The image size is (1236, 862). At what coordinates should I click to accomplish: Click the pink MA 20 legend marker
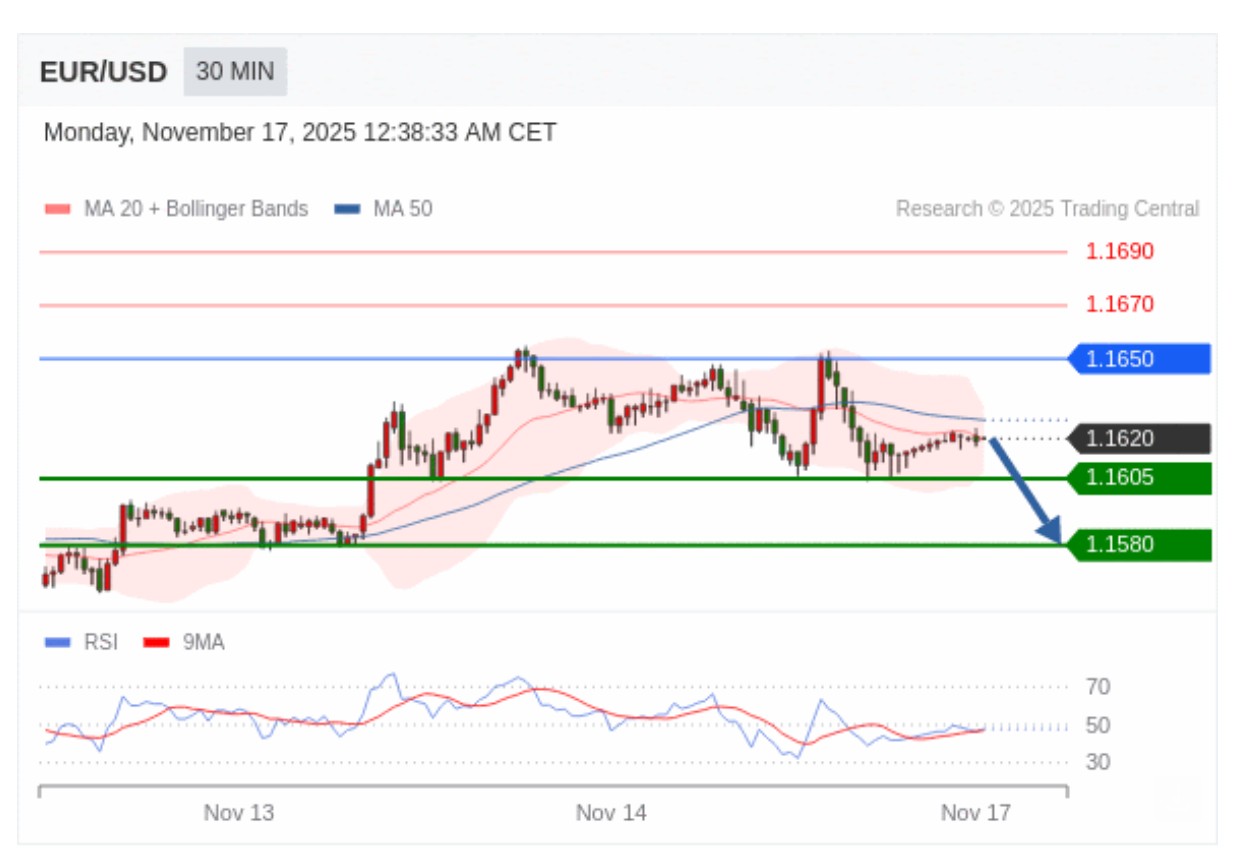[58, 209]
